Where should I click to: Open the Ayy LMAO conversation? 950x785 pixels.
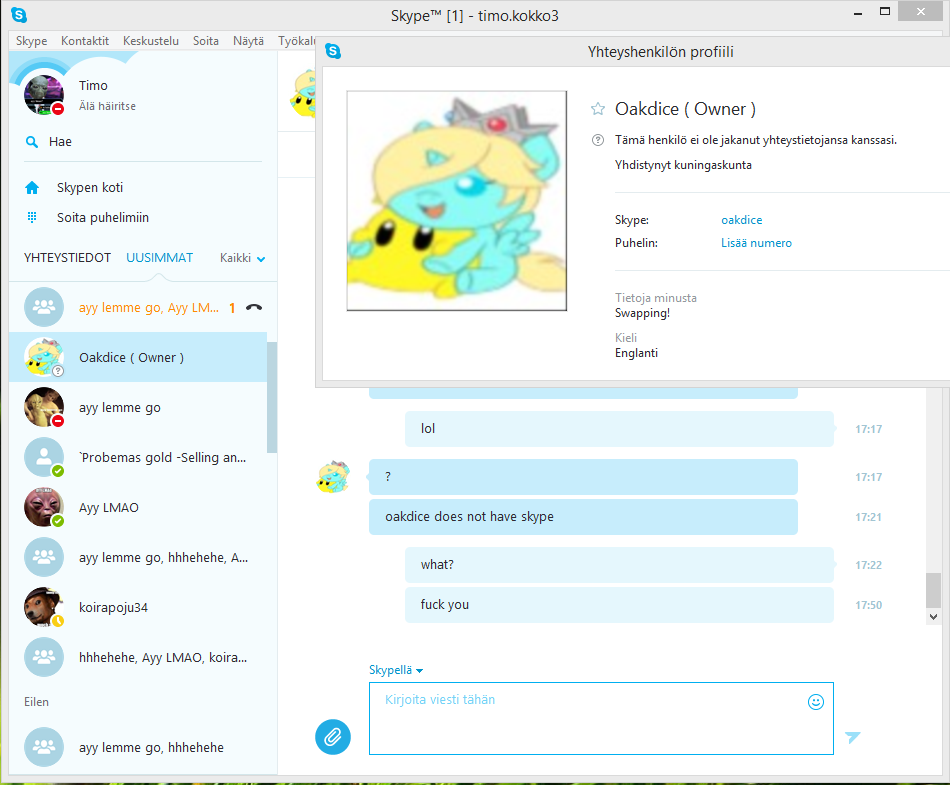pos(138,507)
